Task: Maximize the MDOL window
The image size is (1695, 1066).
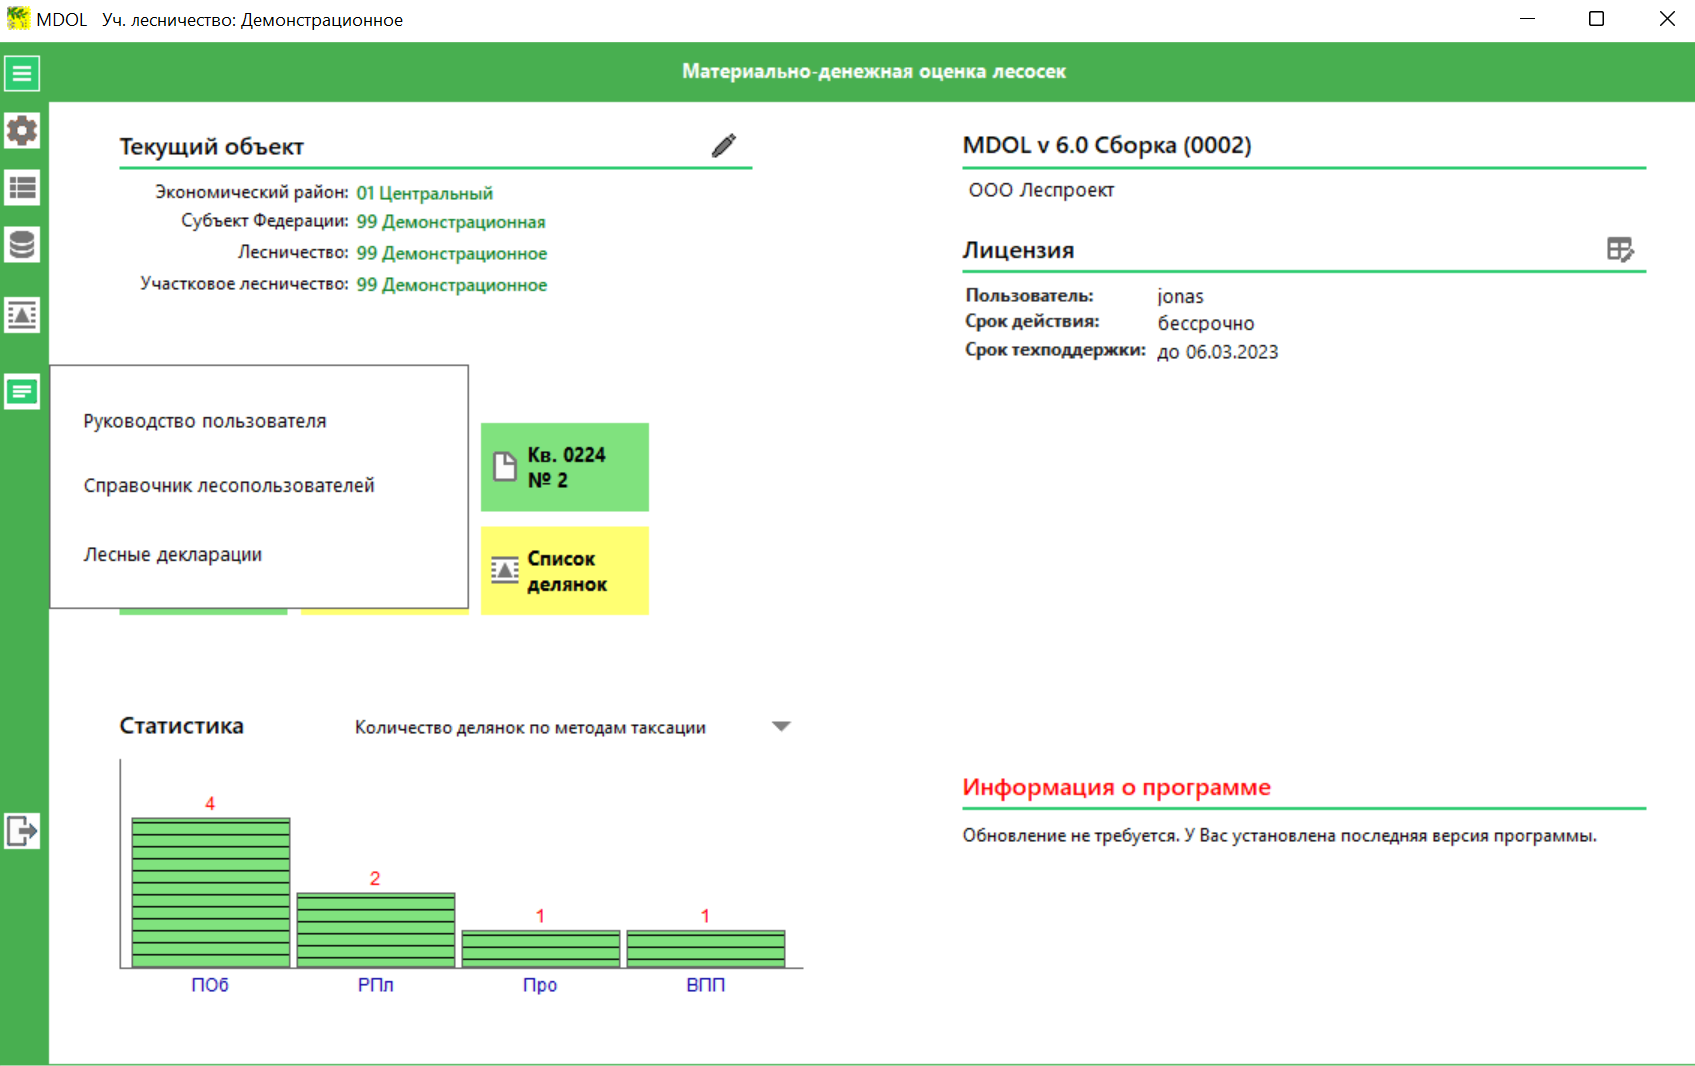Action: tap(1597, 19)
